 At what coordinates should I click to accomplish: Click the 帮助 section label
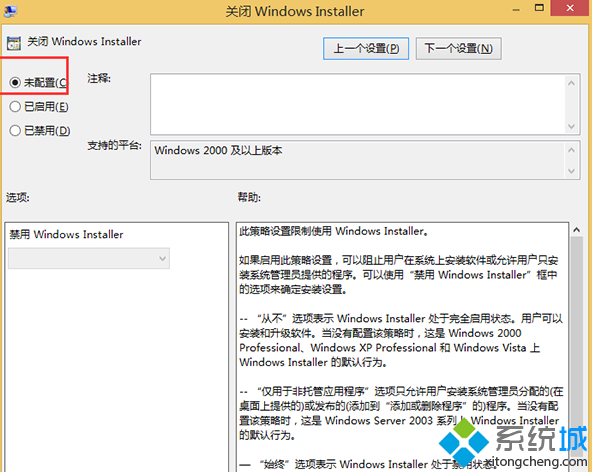click(249, 197)
